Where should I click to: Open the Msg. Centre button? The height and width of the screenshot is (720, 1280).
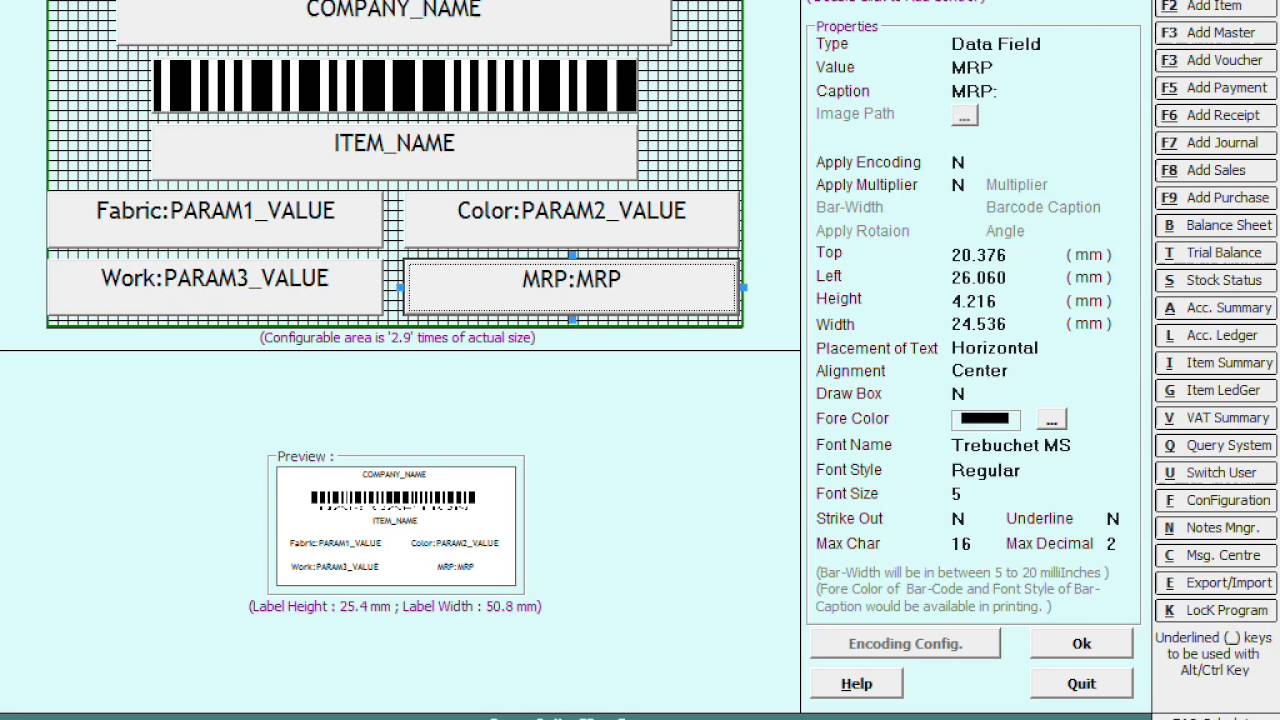click(x=1215, y=555)
